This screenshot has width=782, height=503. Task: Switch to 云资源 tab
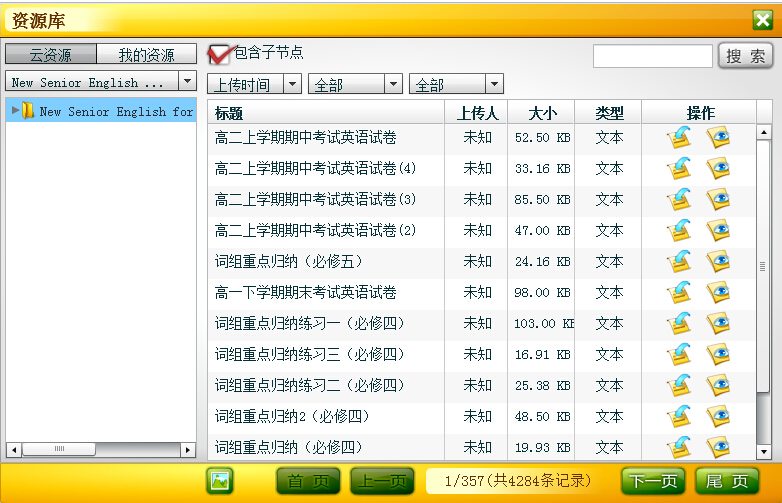click(x=51, y=55)
